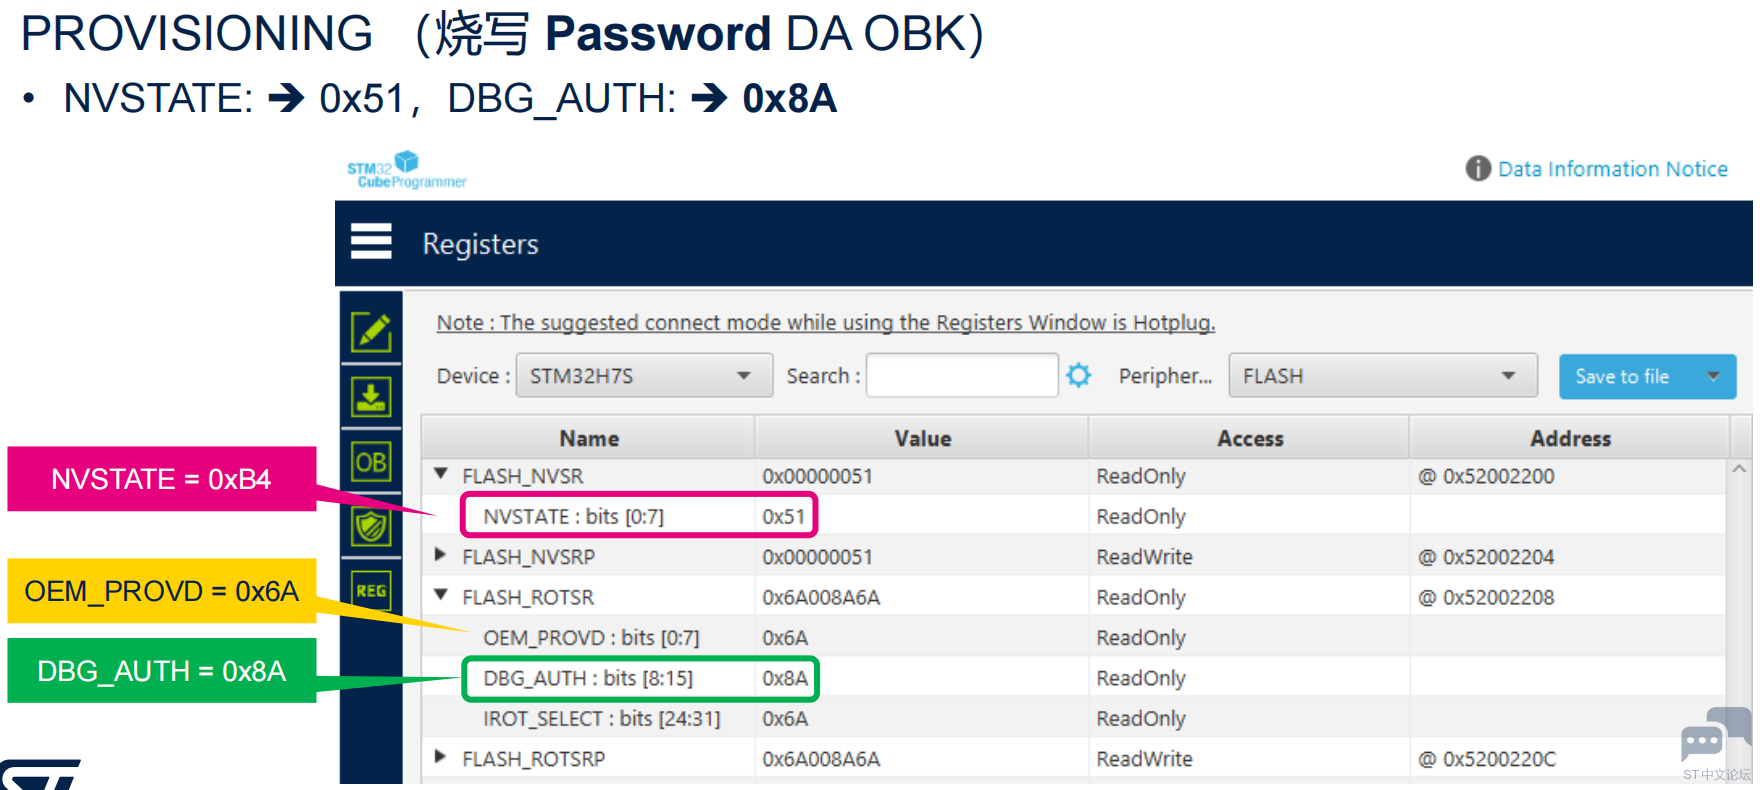Open the Data Information Notice link
This screenshot has height=790, width=1760.
coord(1612,169)
